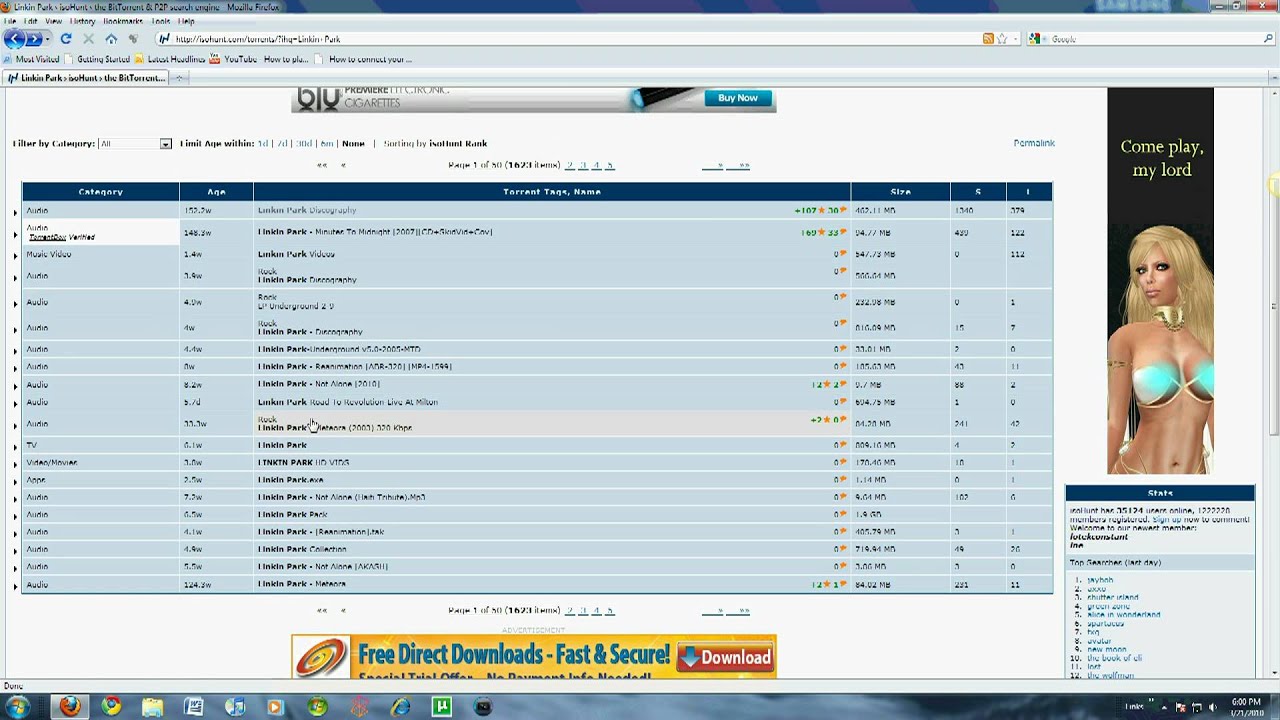Click into the Google search field

point(1155,39)
